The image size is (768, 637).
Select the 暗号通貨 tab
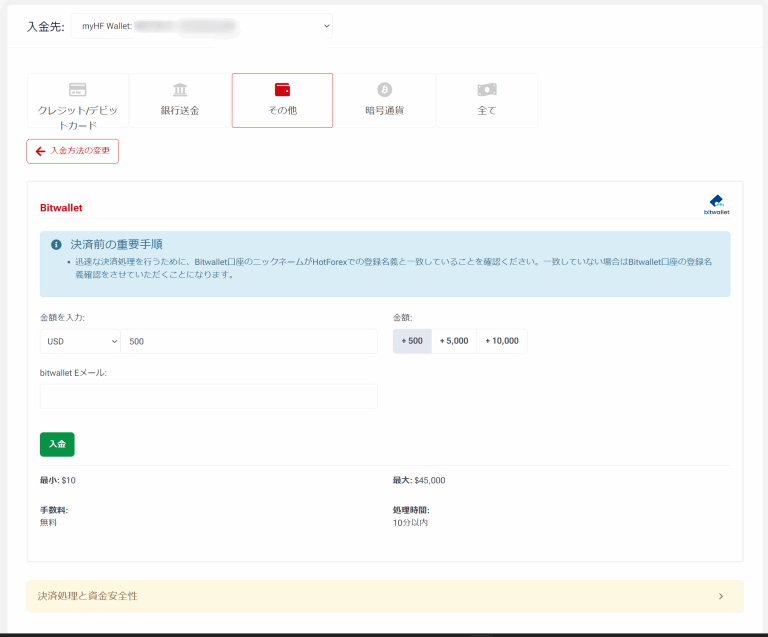coord(385,101)
